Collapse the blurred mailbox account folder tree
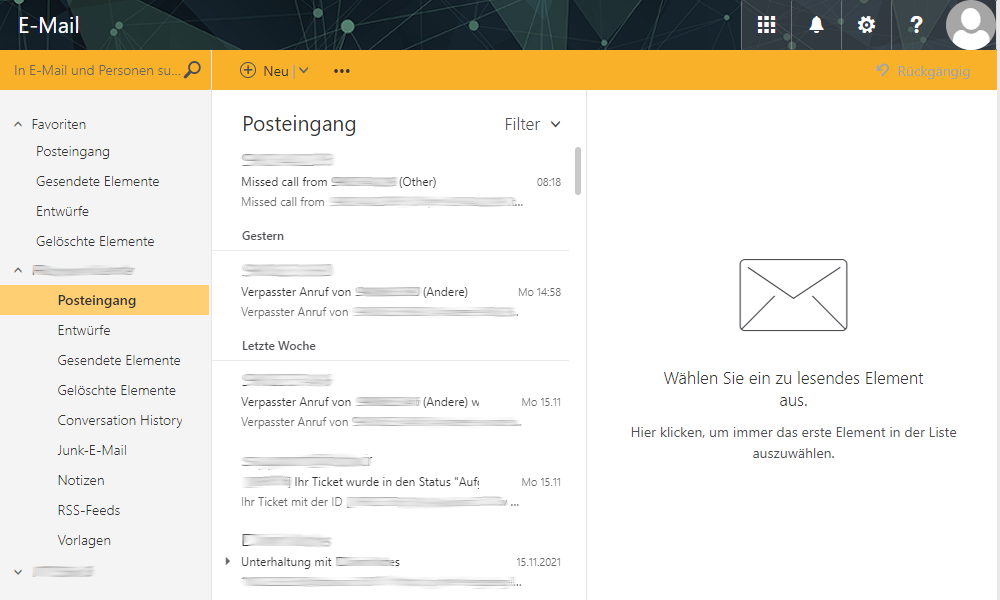The height and width of the screenshot is (600, 1000). pyautogui.click(x=18, y=270)
